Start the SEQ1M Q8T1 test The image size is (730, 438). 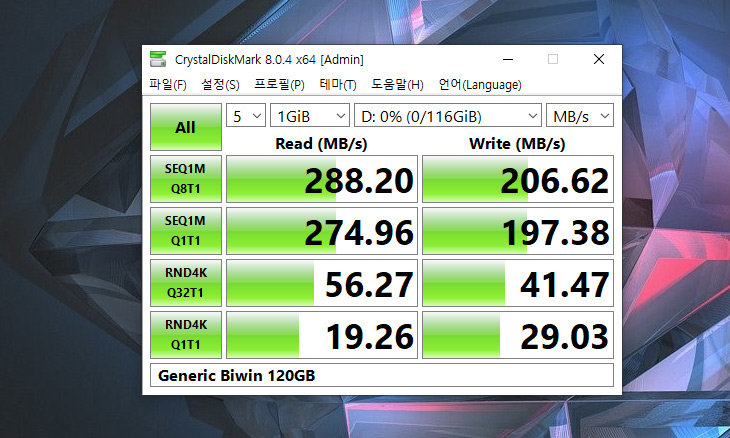(x=186, y=179)
